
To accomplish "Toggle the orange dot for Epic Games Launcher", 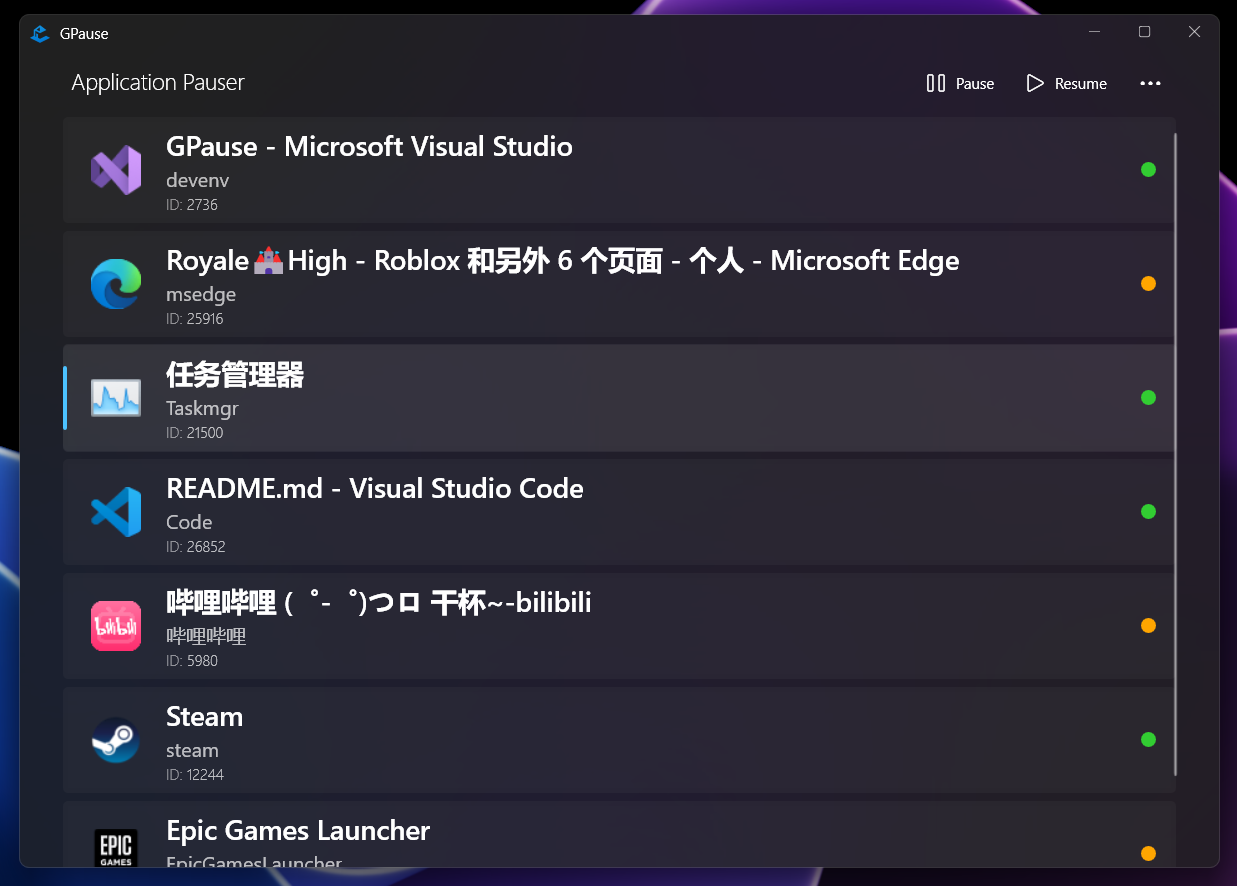I will point(1148,854).
